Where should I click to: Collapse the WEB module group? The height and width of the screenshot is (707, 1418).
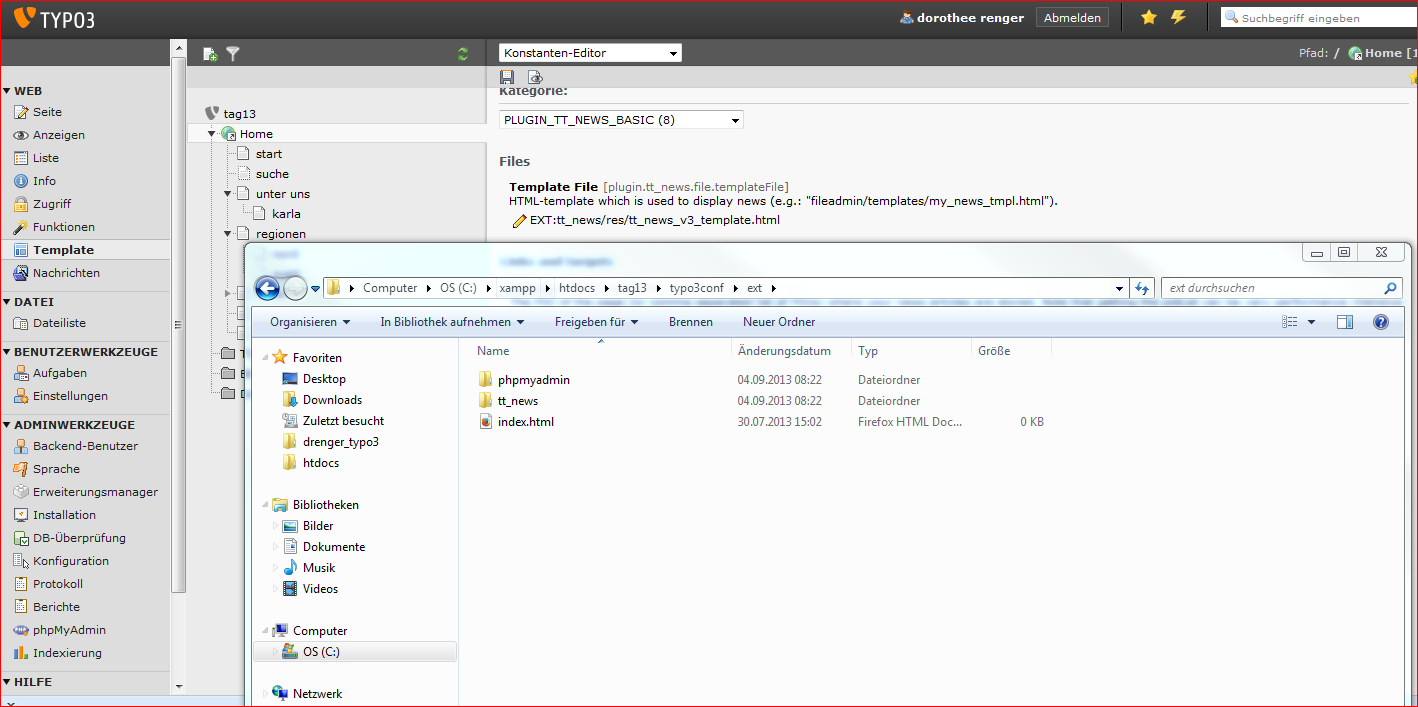tap(6, 91)
